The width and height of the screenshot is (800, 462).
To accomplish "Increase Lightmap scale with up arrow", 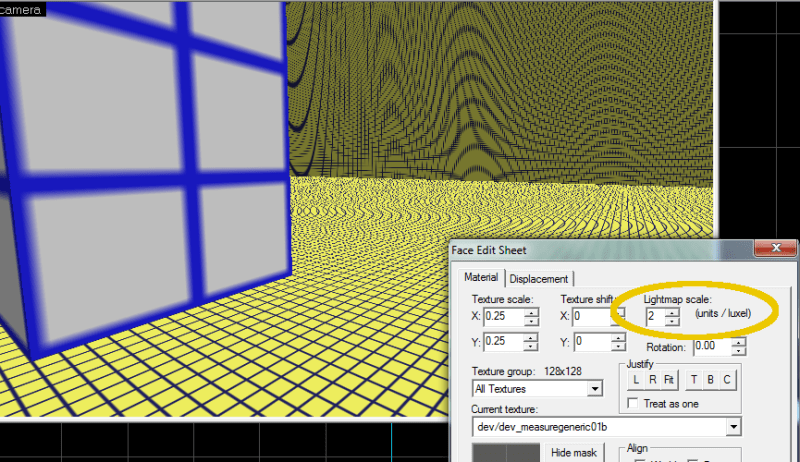I will point(672,313).
